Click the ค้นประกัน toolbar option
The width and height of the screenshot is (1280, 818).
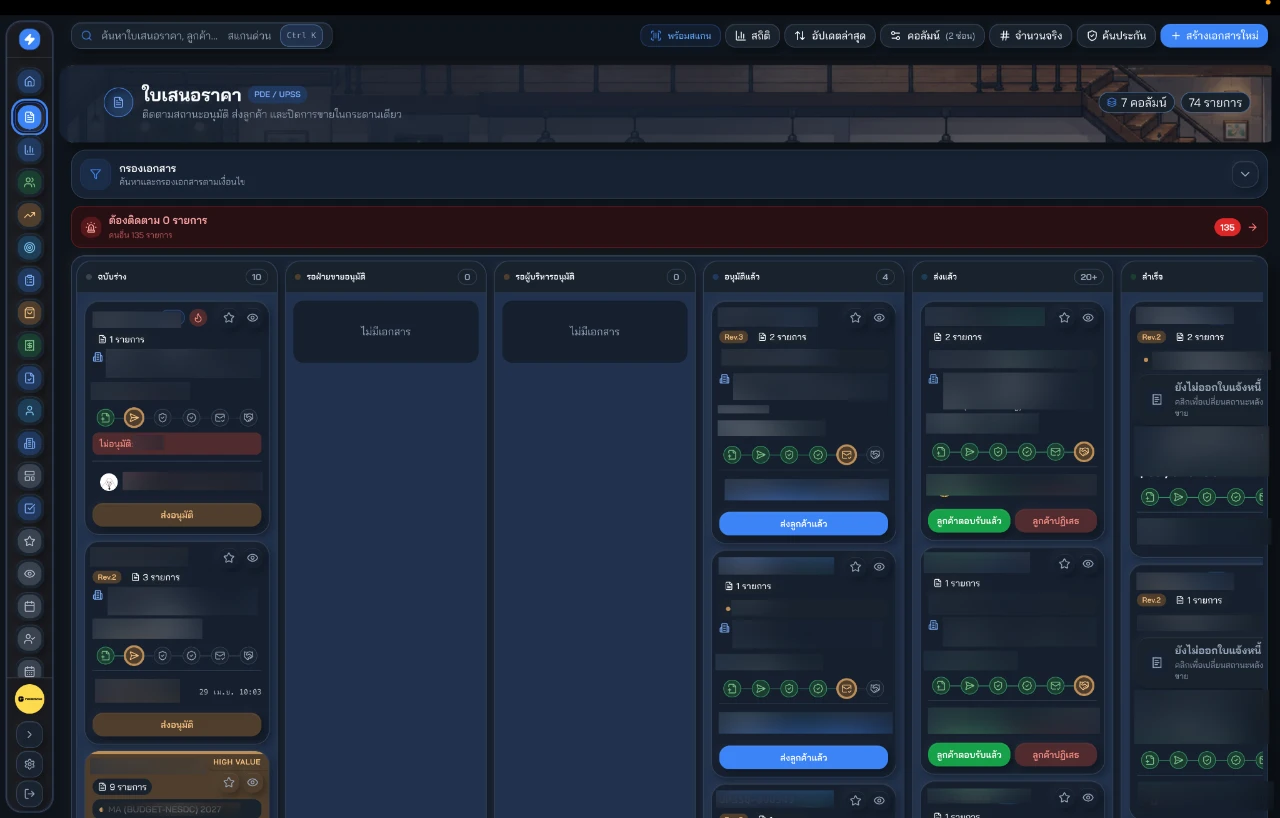click(x=1115, y=36)
